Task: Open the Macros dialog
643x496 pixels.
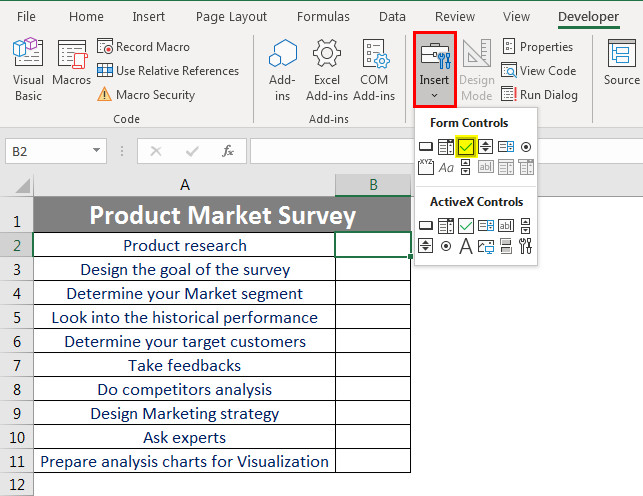Action: click(x=71, y=62)
